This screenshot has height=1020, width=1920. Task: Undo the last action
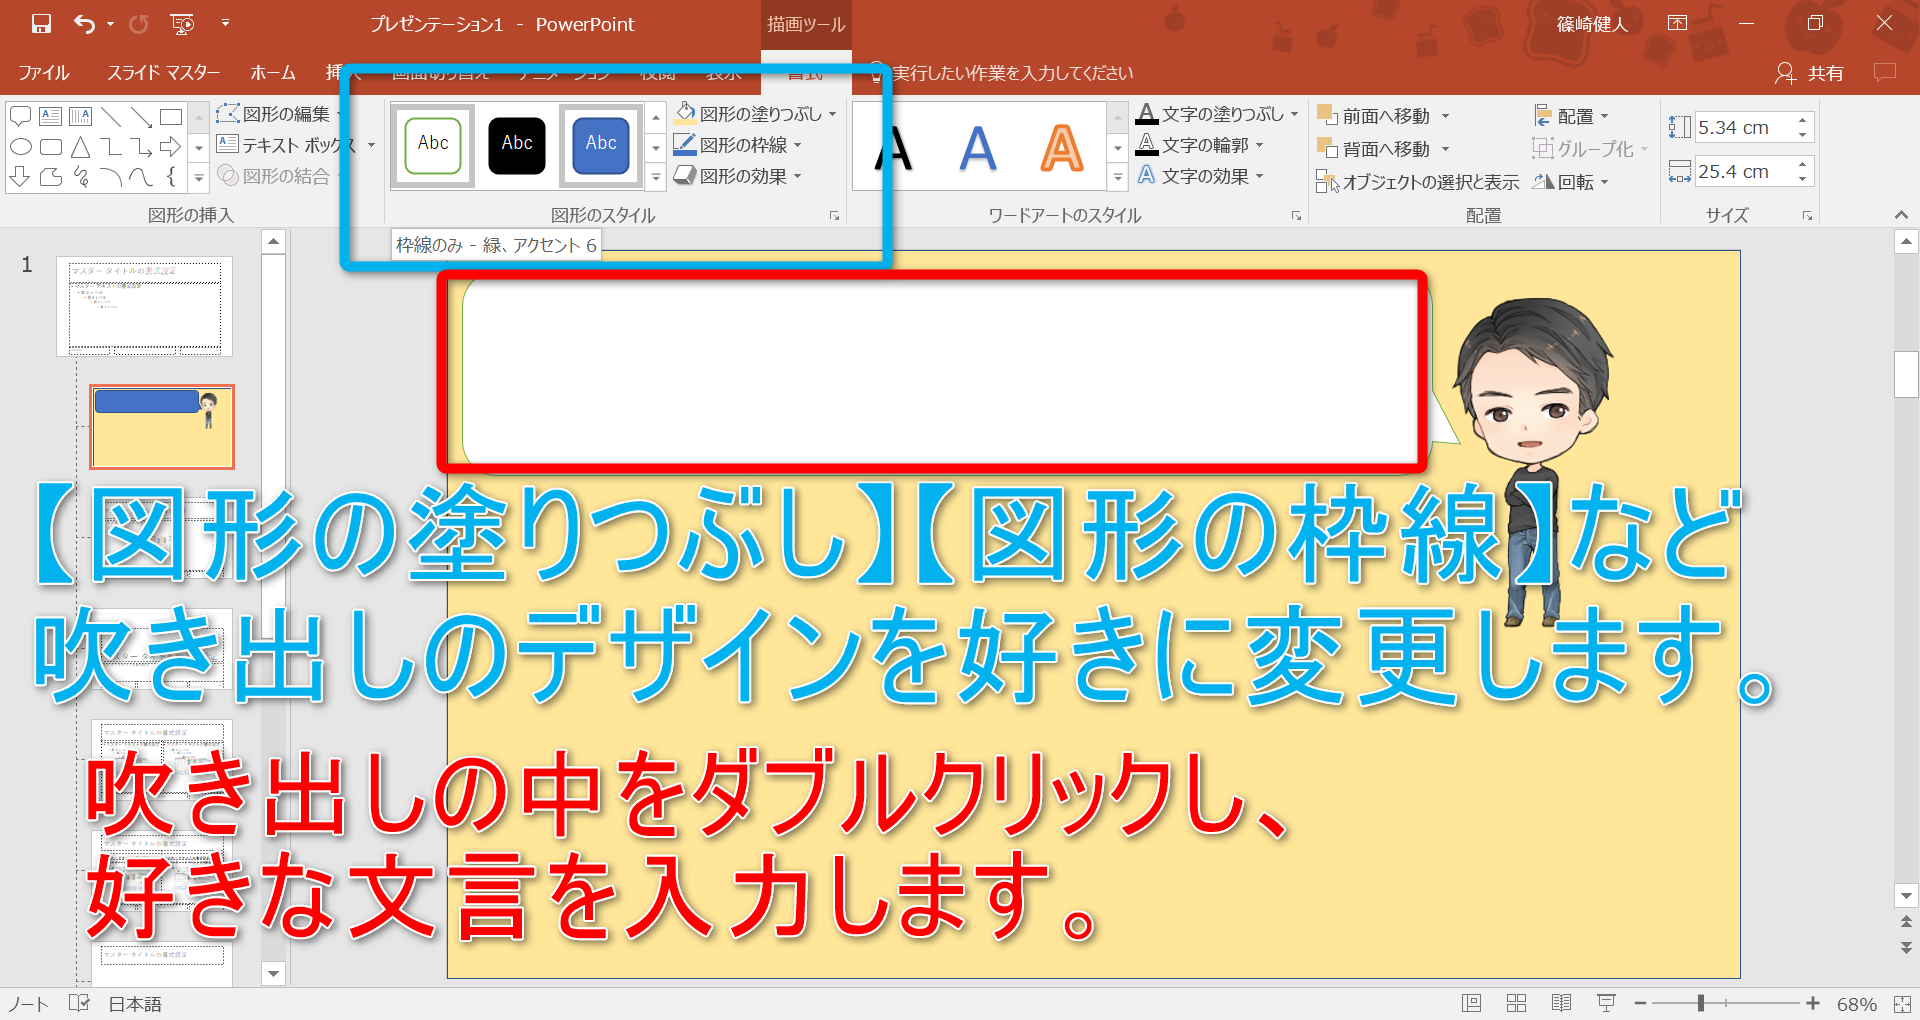tap(84, 24)
